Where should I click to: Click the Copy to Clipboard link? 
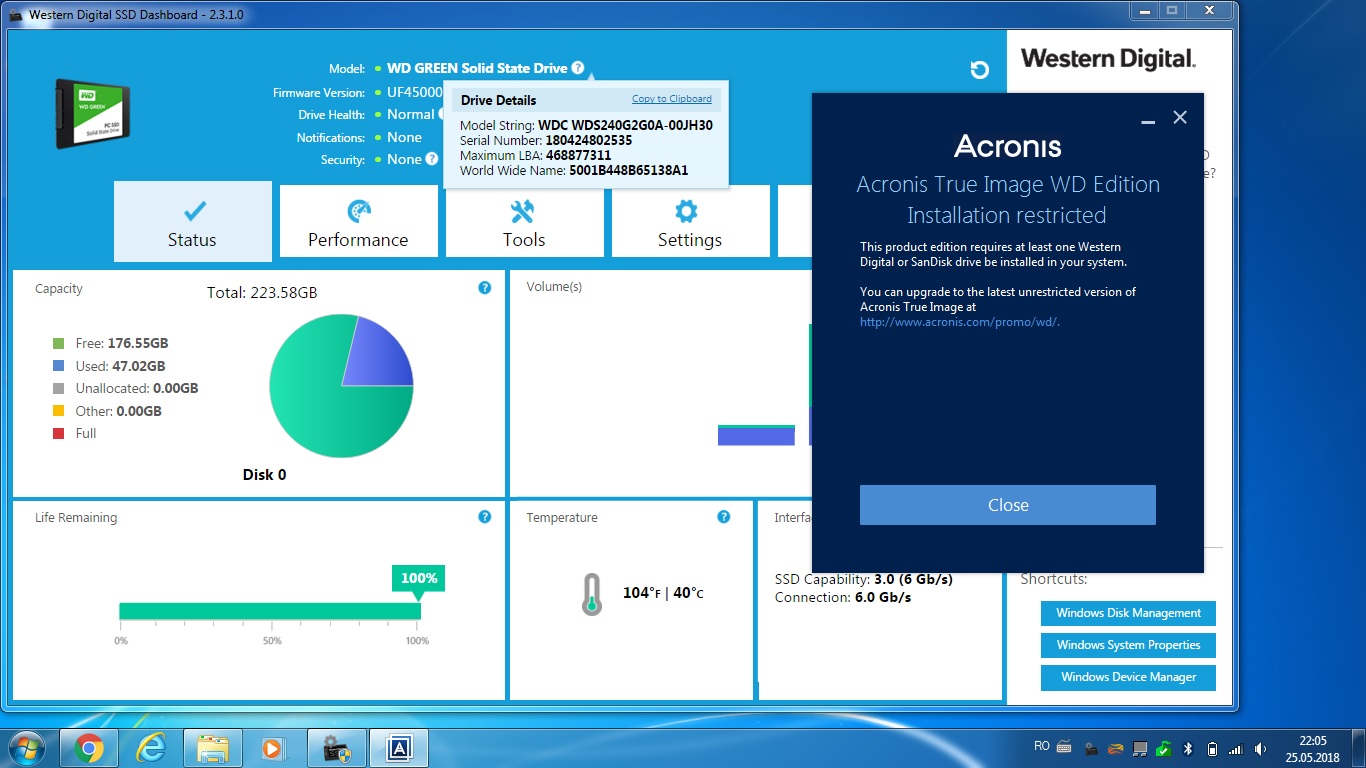point(672,99)
